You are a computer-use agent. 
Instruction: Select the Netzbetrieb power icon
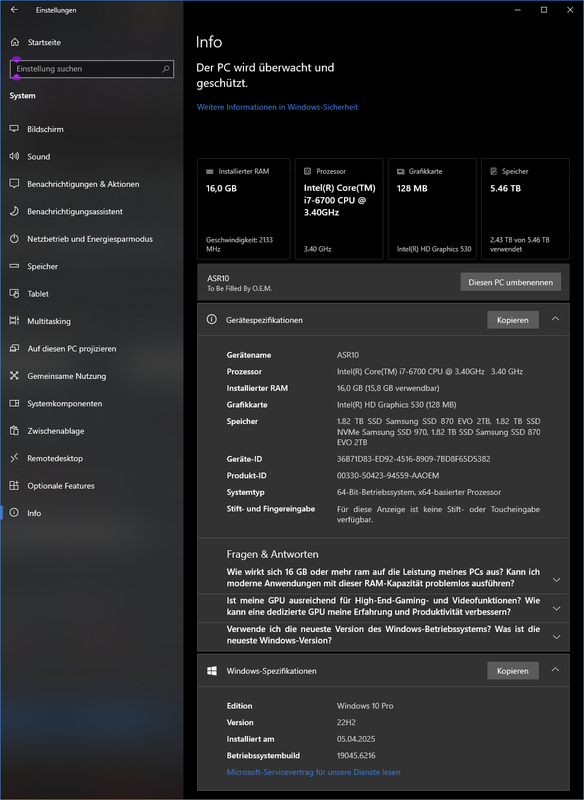coord(14,239)
